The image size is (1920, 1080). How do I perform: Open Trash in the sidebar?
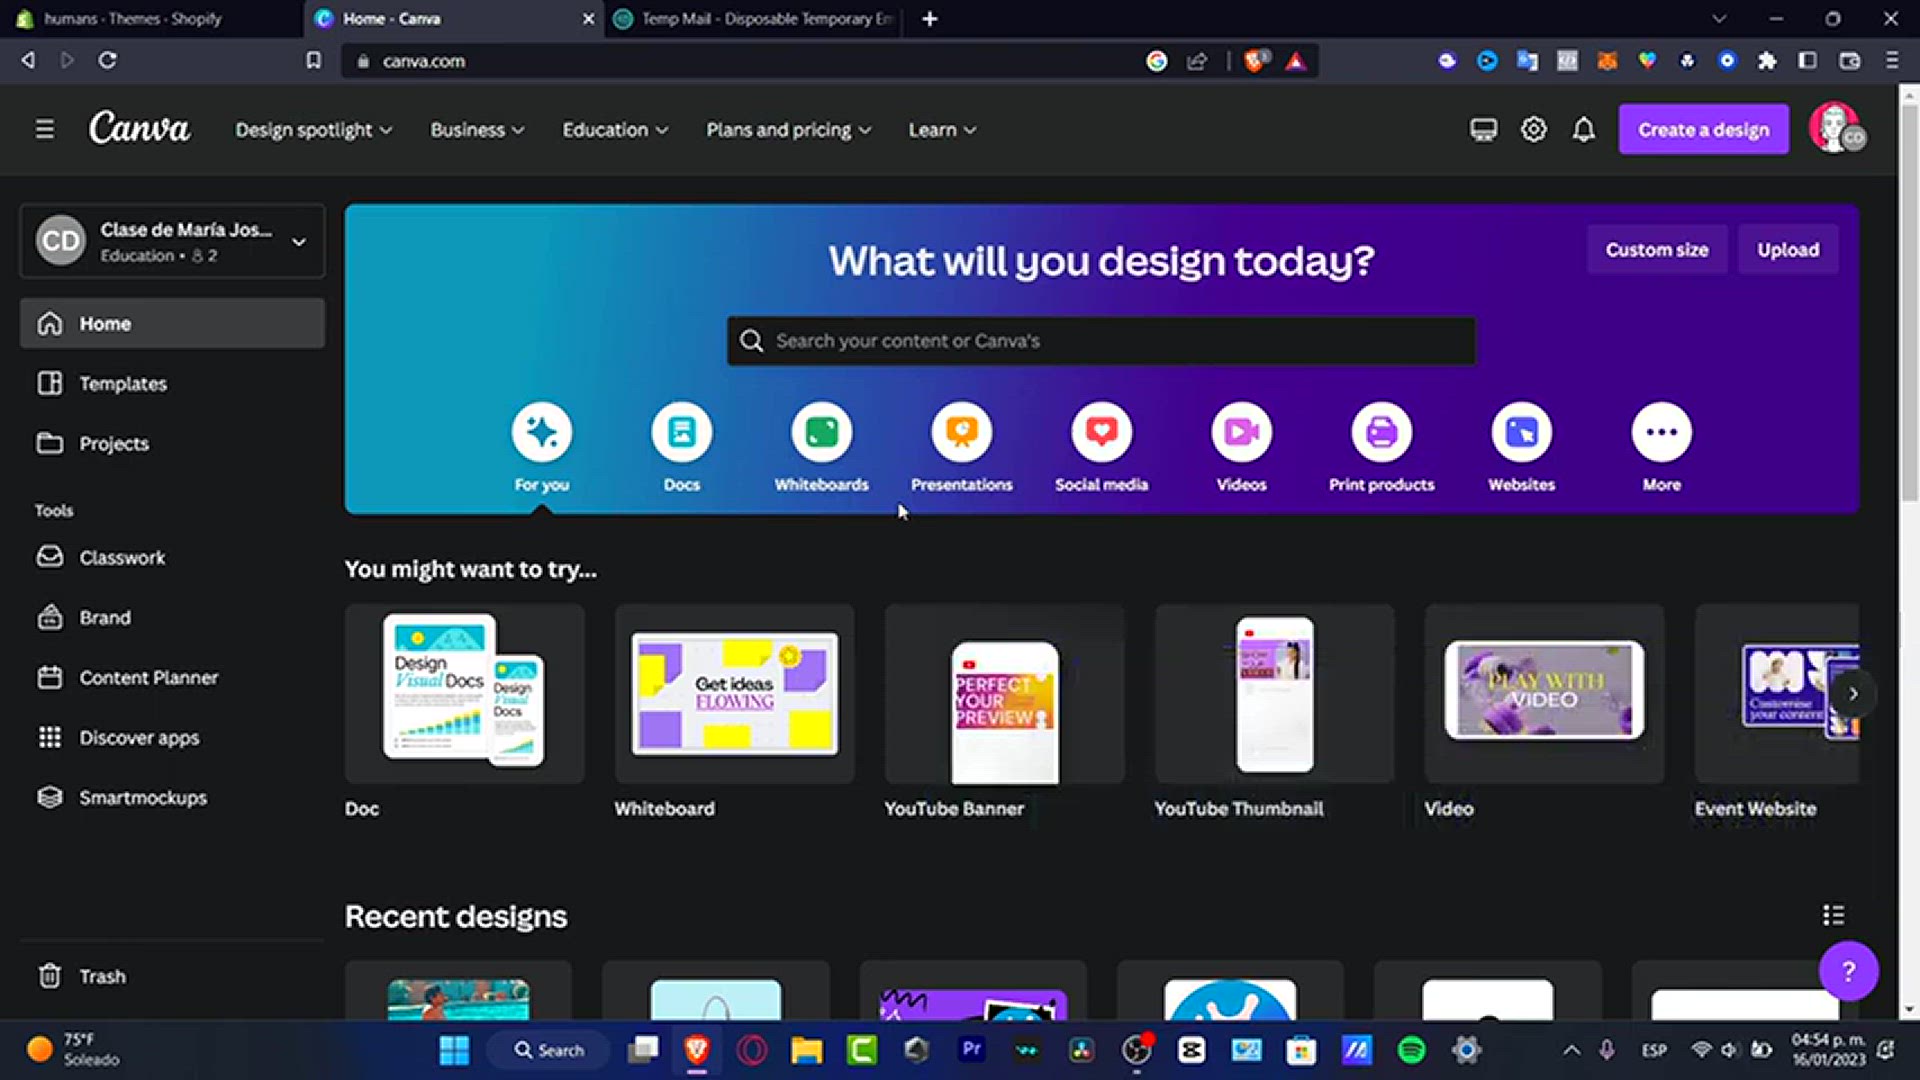pyautogui.click(x=172, y=975)
